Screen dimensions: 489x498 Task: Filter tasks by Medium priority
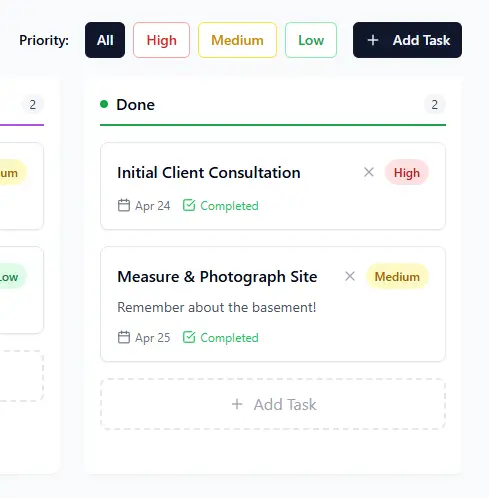(x=237, y=40)
